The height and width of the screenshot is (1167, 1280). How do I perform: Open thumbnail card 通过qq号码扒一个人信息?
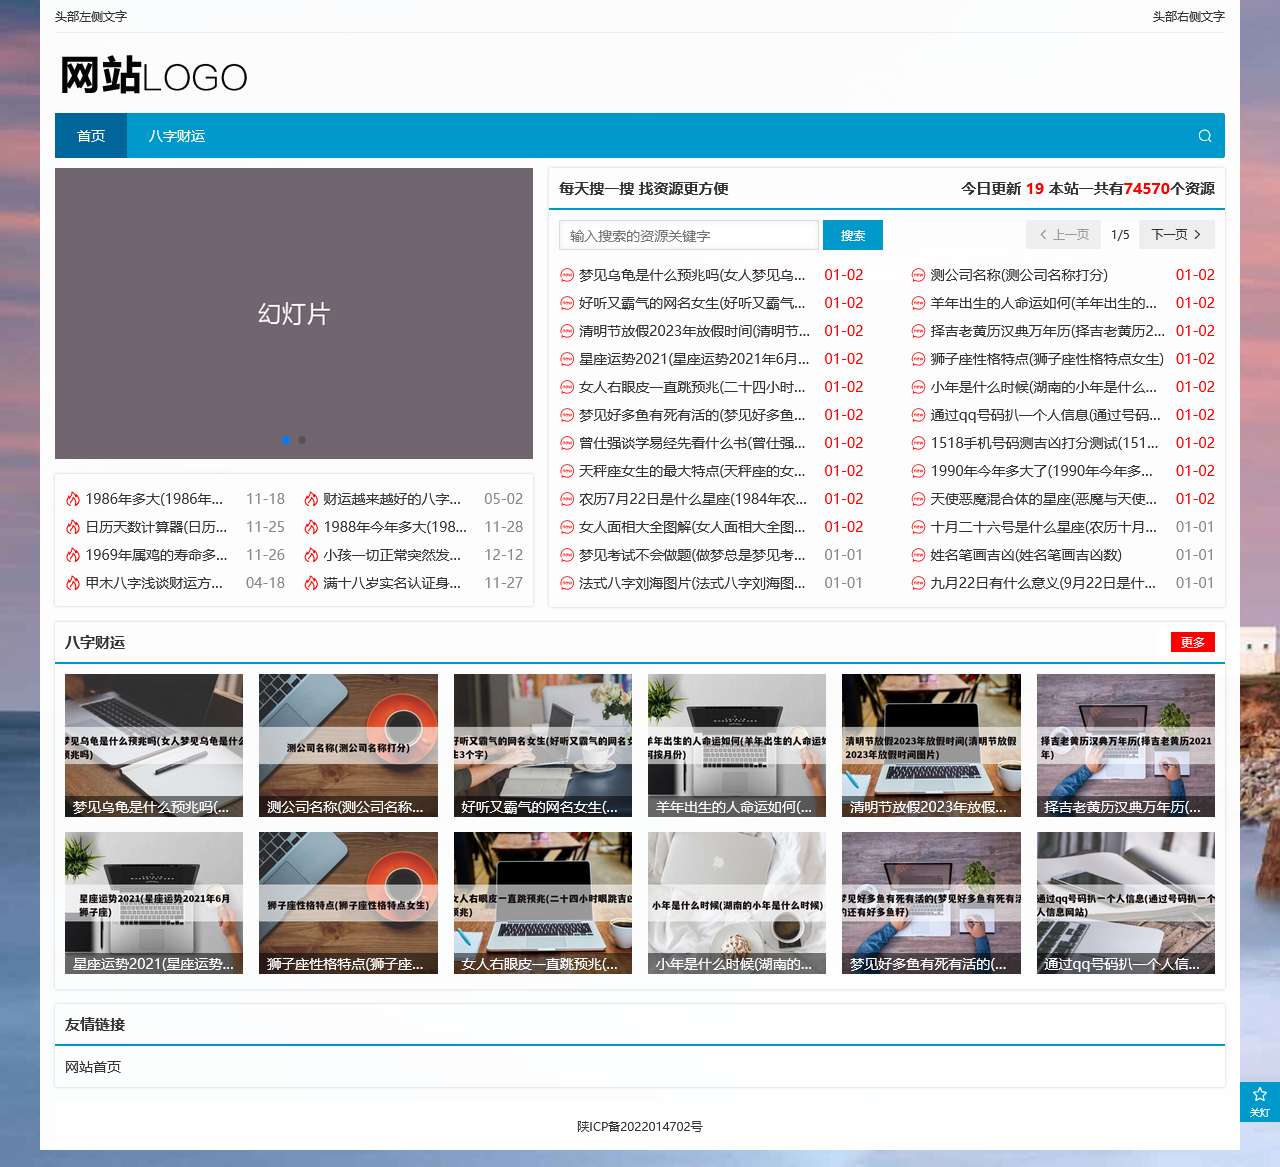[x=1126, y=903]
